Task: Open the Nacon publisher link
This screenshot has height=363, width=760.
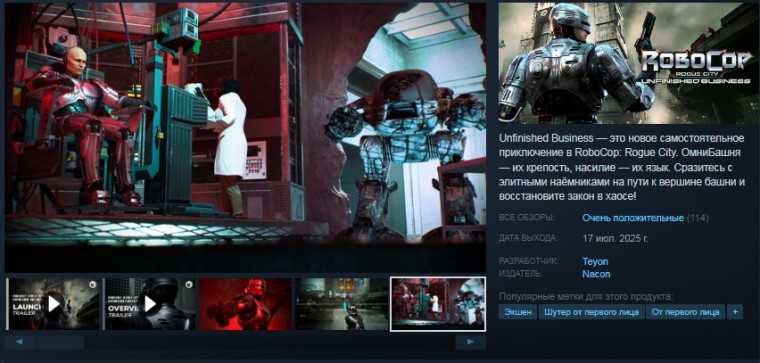Action: pyautogui.click(x=596, y=274)
